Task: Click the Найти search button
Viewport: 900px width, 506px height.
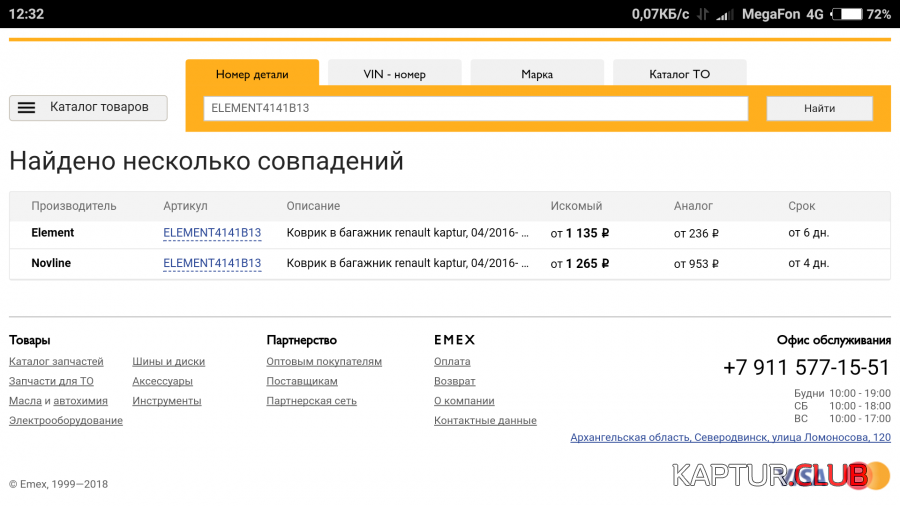Action: tap(819, 108)
